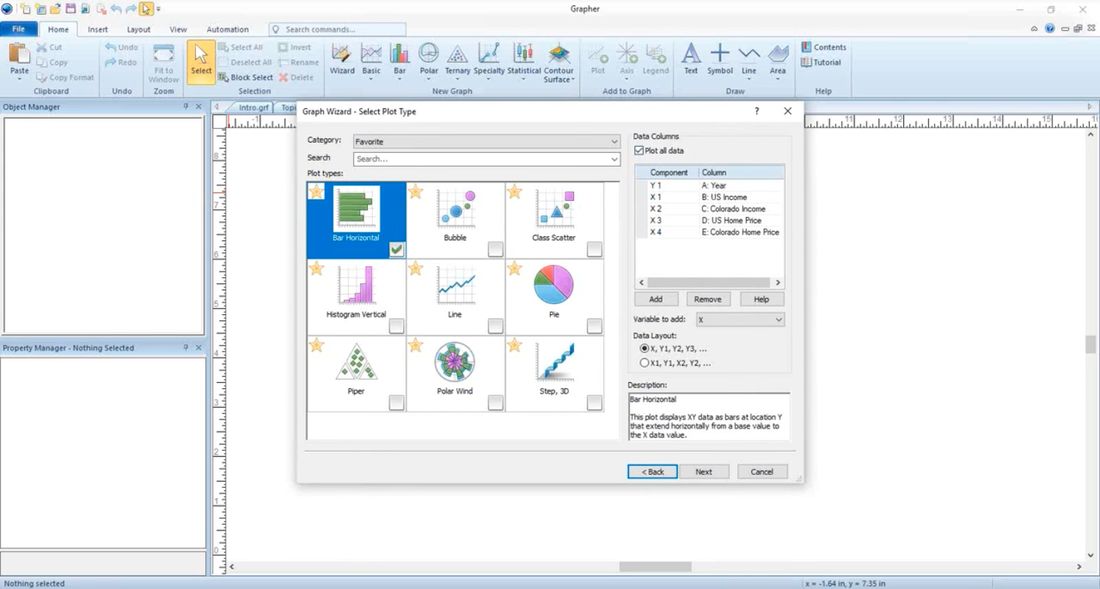The width and height of the screenshot is (1100, 589).
Task: Select the Symbol draw tool
Action: [720, 59]
